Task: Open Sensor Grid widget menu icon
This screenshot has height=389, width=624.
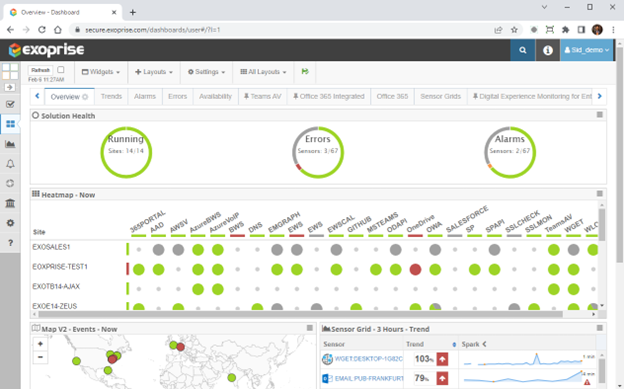Action: click(x=600, y=328)
